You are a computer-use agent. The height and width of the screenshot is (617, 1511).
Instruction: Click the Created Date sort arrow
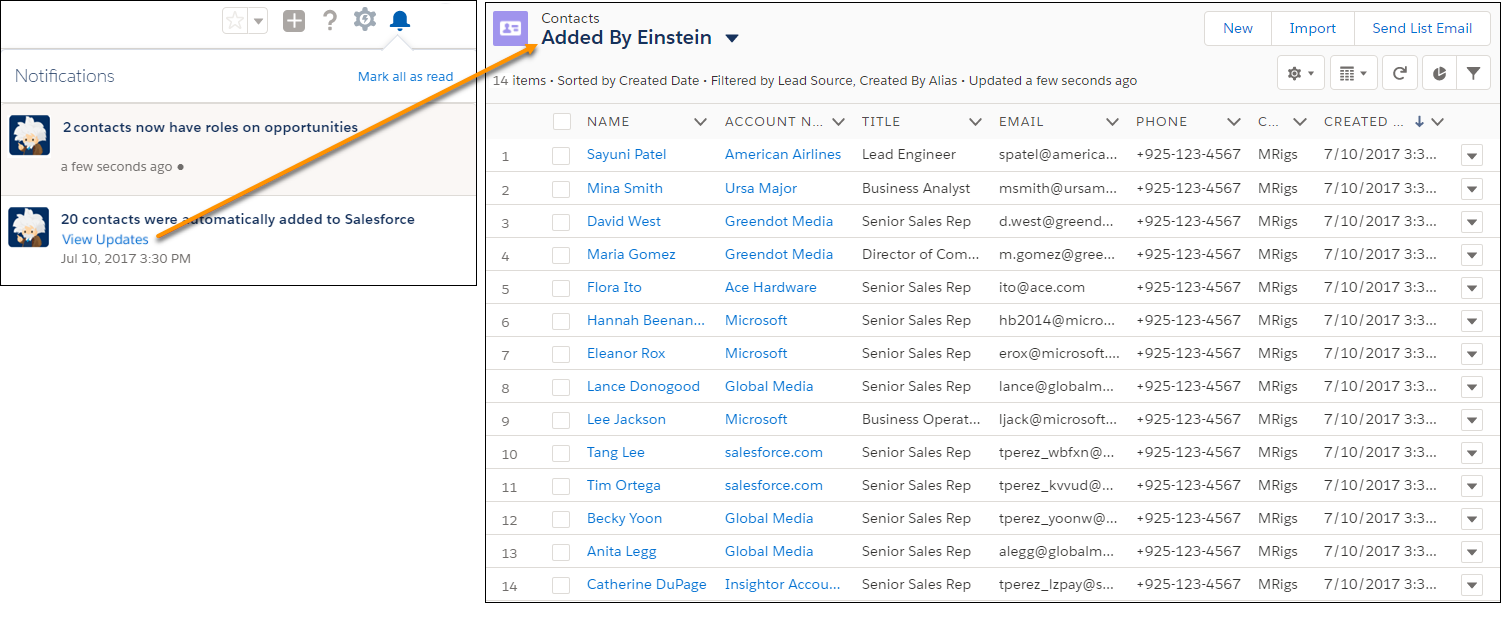click(x=1419, y=122)
